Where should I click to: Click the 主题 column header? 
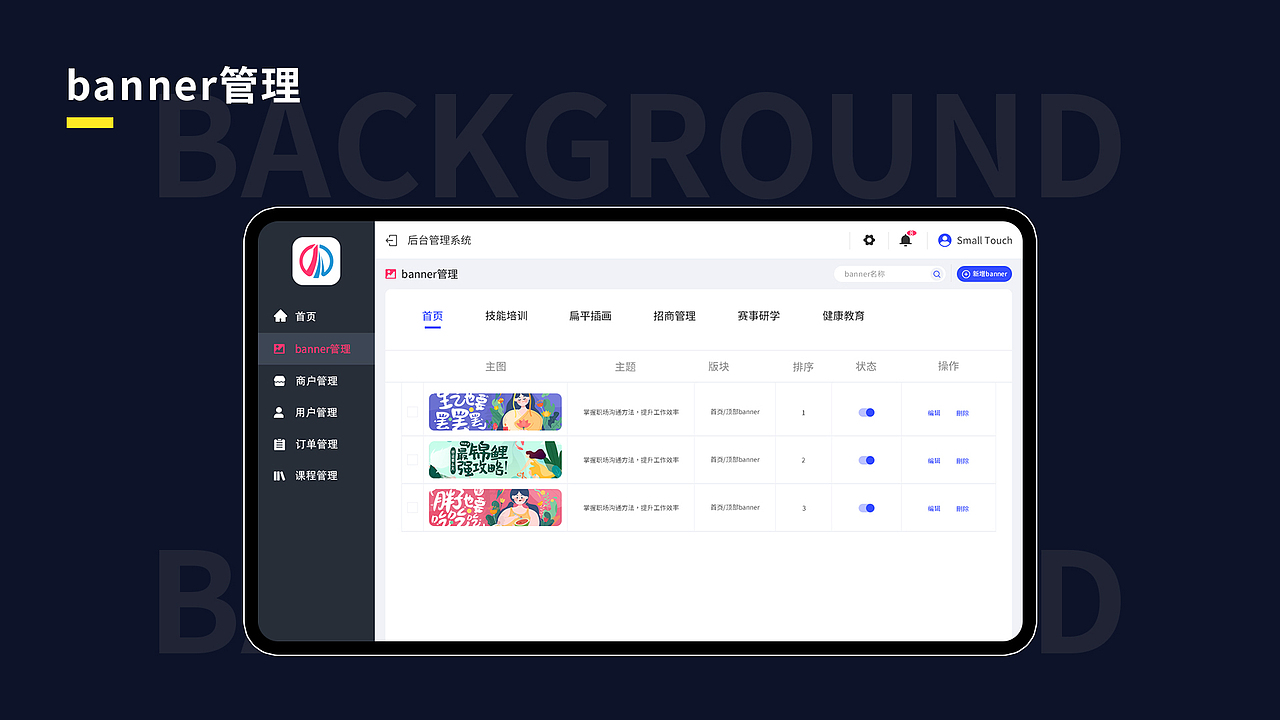(x=625, y=367)
